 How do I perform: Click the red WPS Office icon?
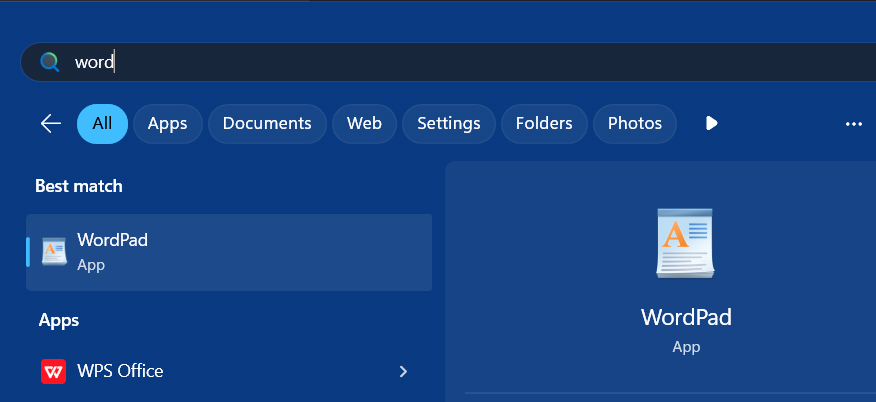(54, 371)
